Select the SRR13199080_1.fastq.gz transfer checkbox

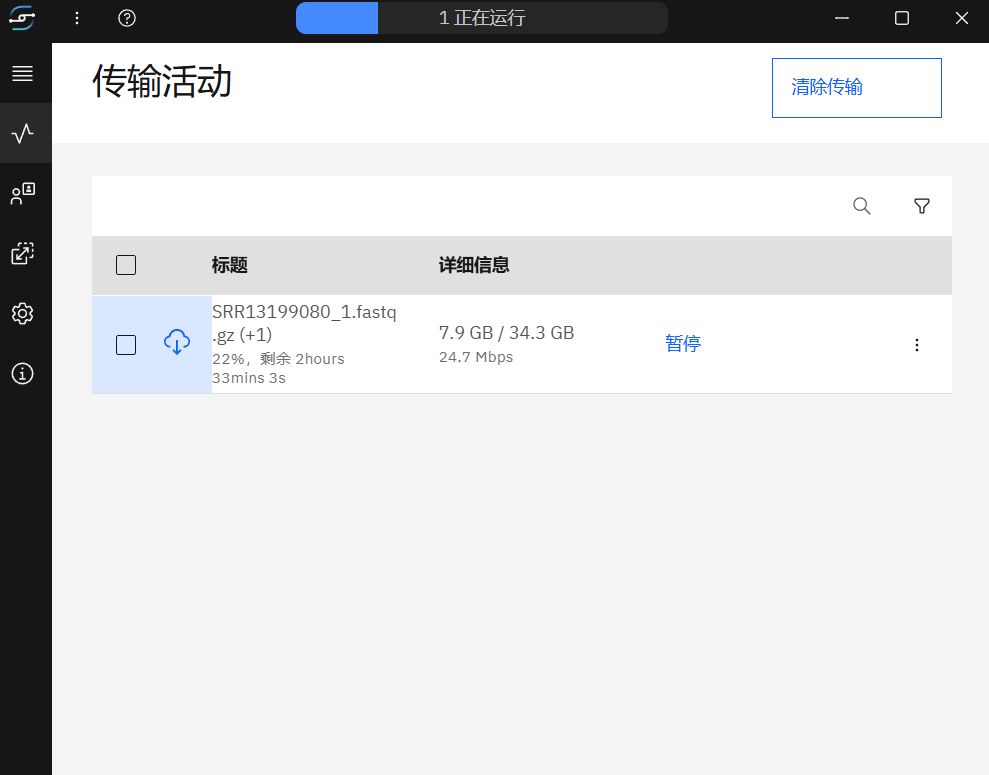pos(126,345)
